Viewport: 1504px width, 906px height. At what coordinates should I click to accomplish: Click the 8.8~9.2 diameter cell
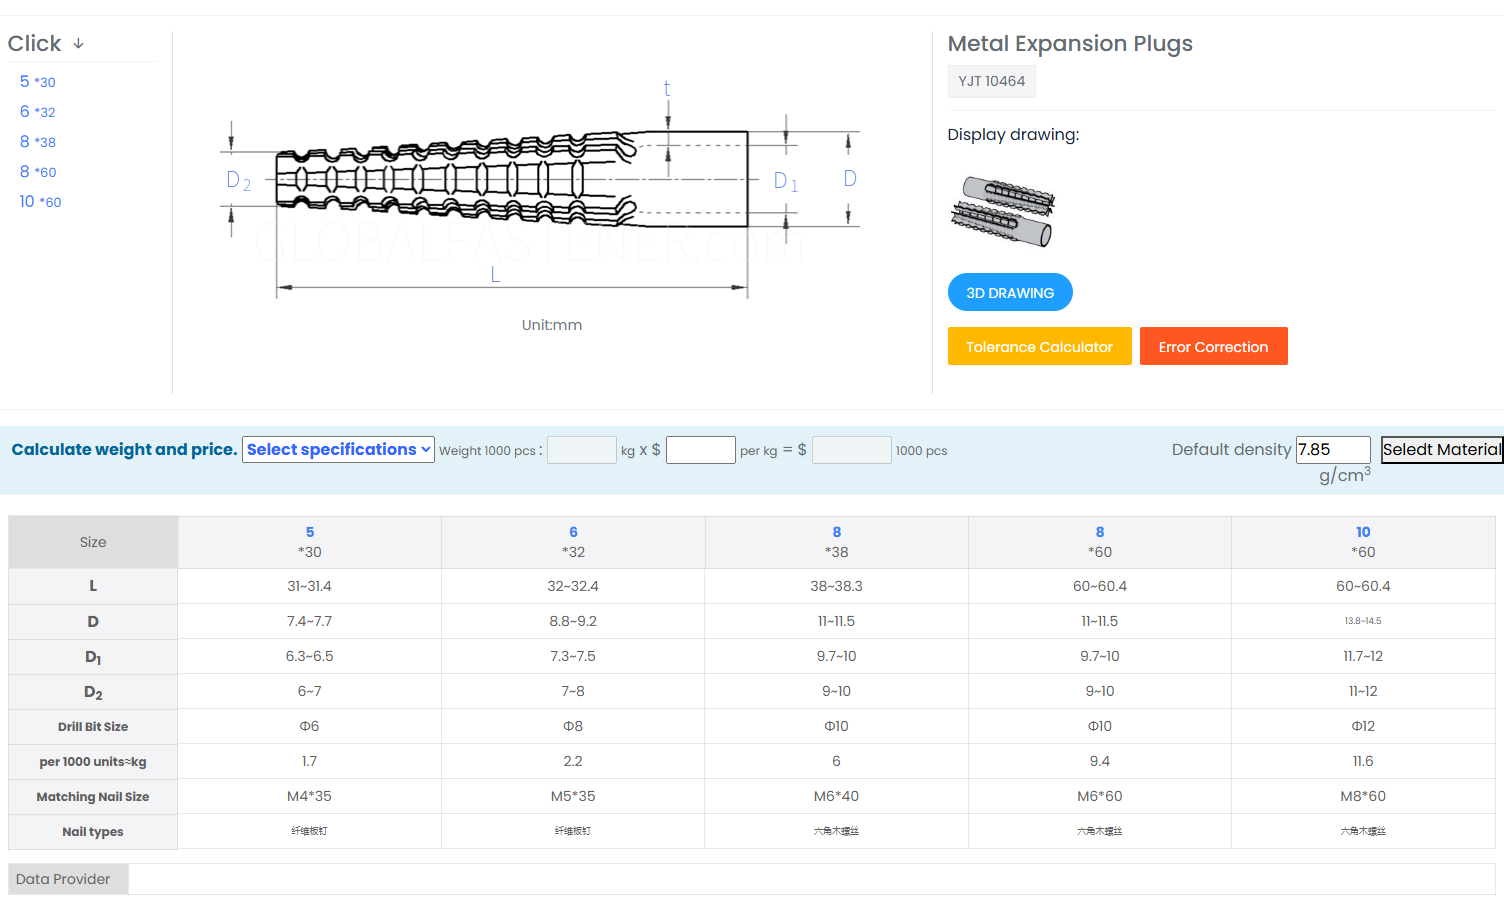pos(573,621)
